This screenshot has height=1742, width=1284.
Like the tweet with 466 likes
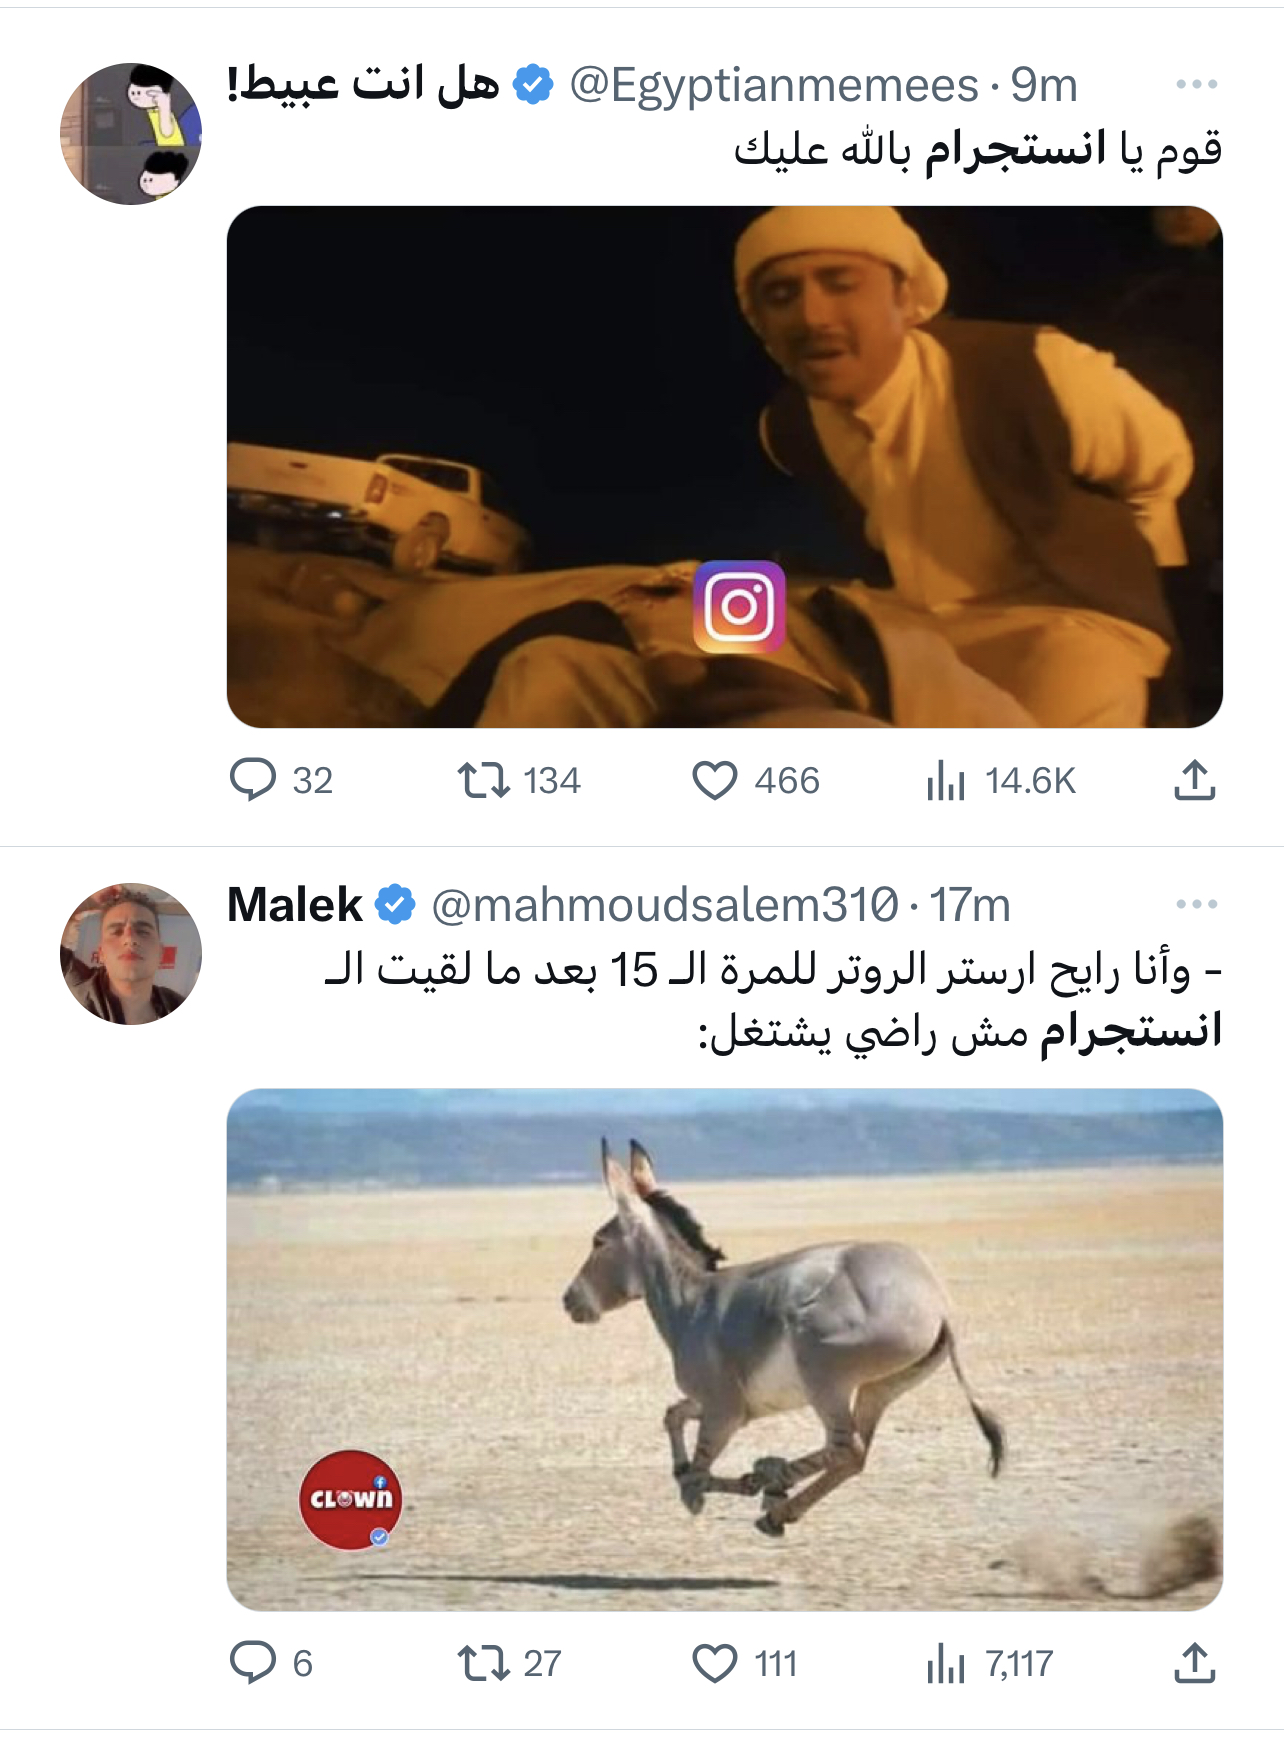(x=715, y=780)
